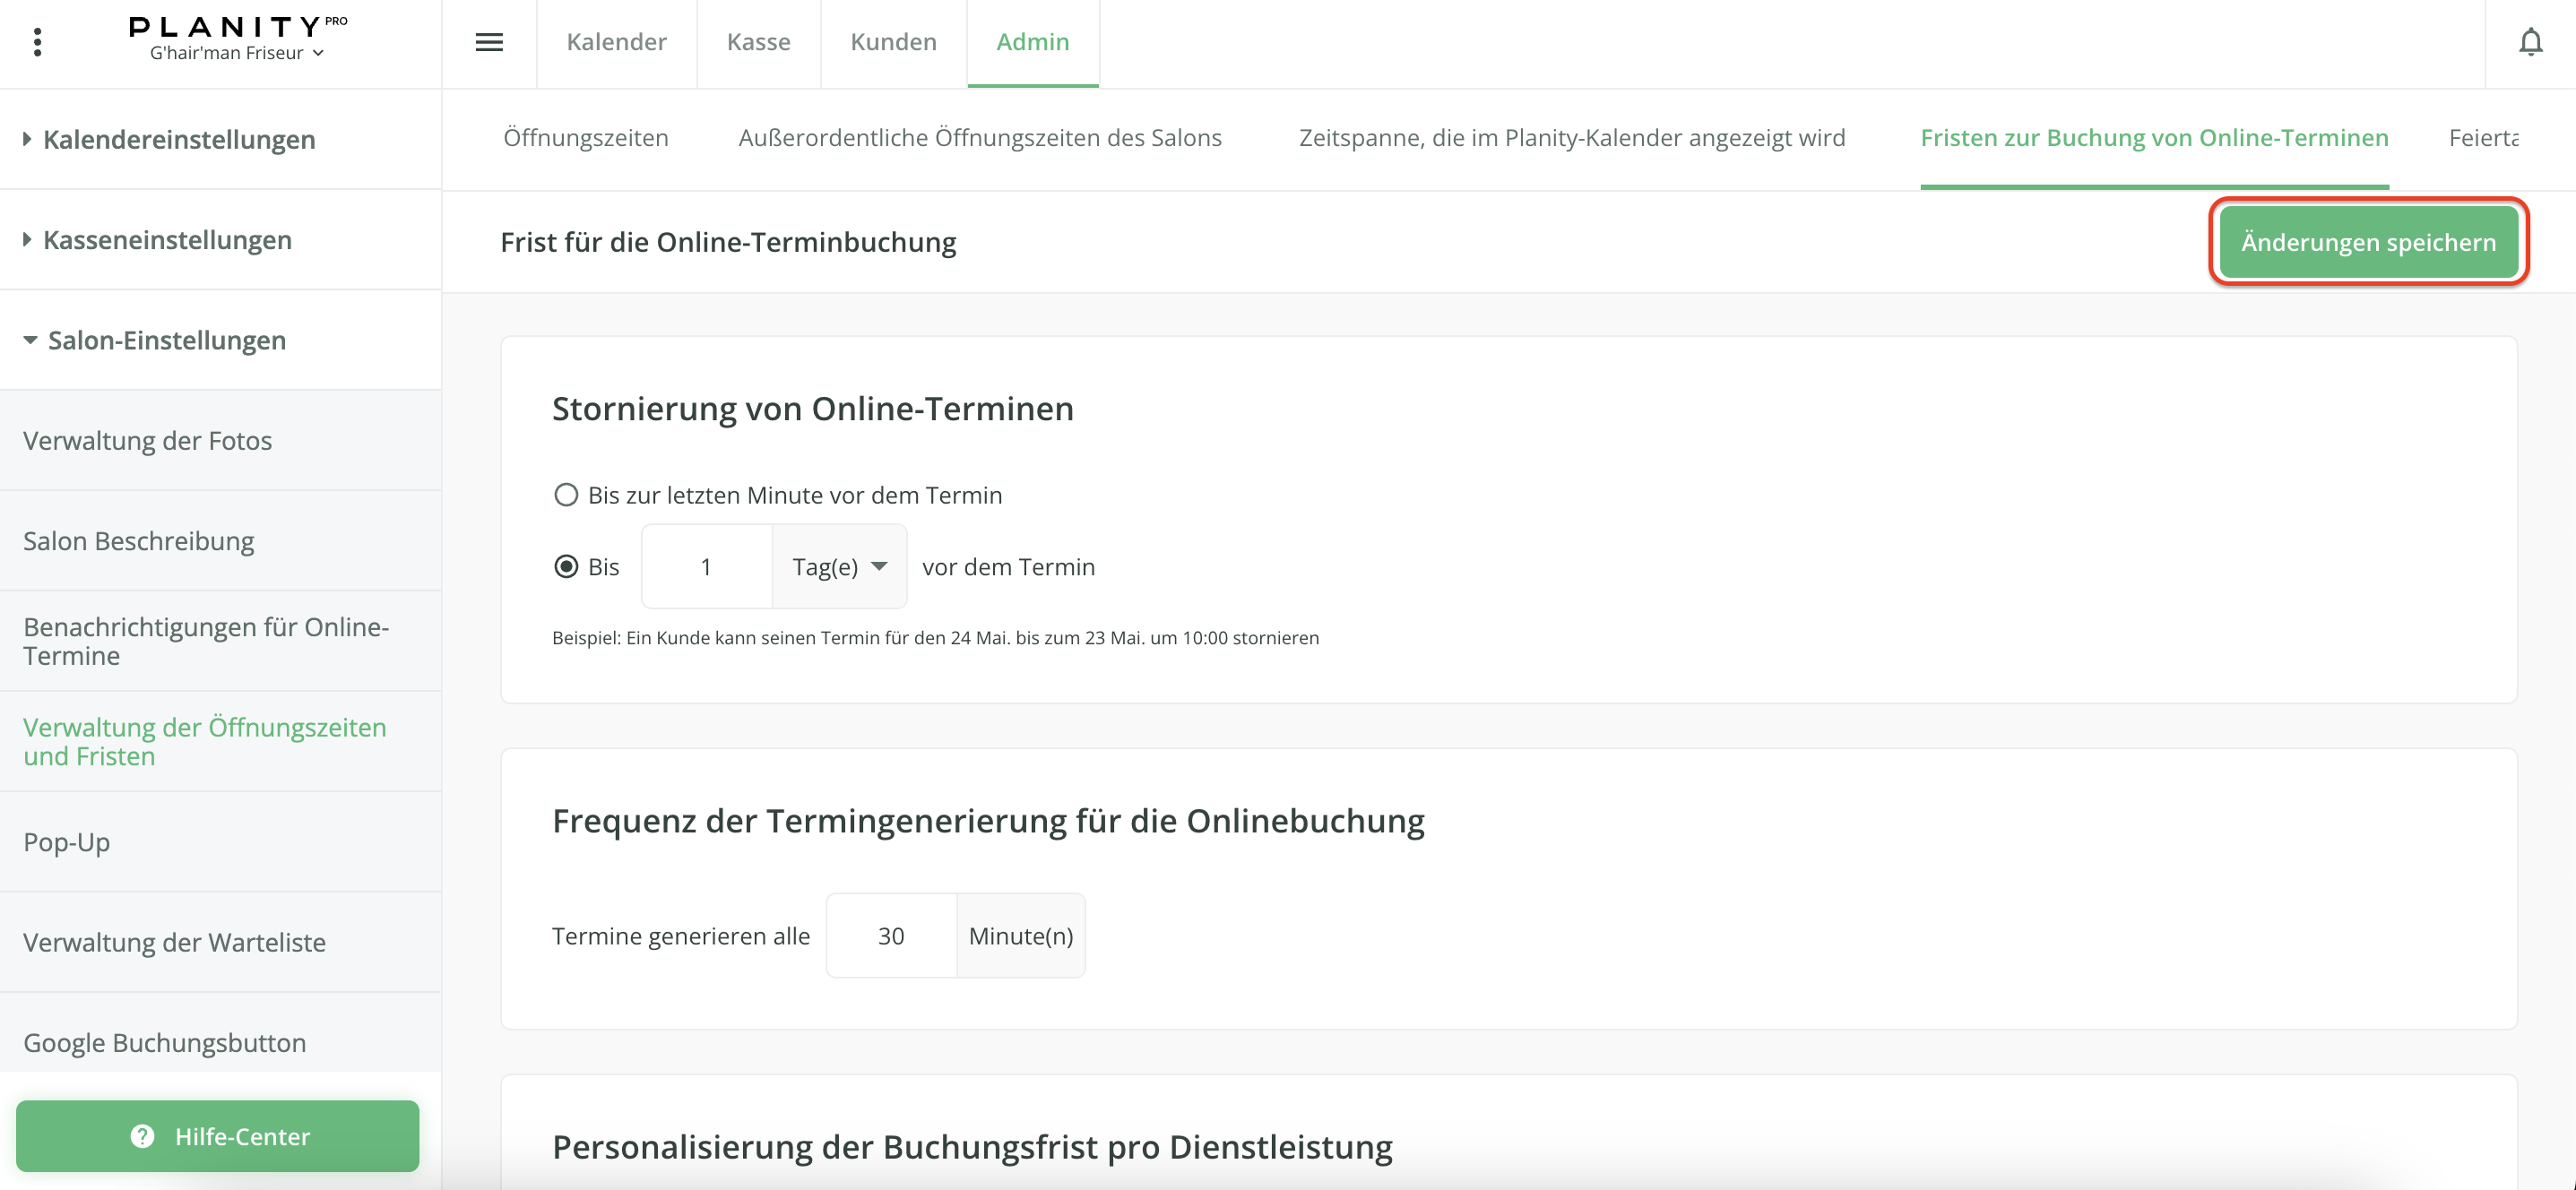2576x1190 pixels.
Task: Click the Termine generieren minutes field
Action: pyautogui.click(x=890, y=936)
